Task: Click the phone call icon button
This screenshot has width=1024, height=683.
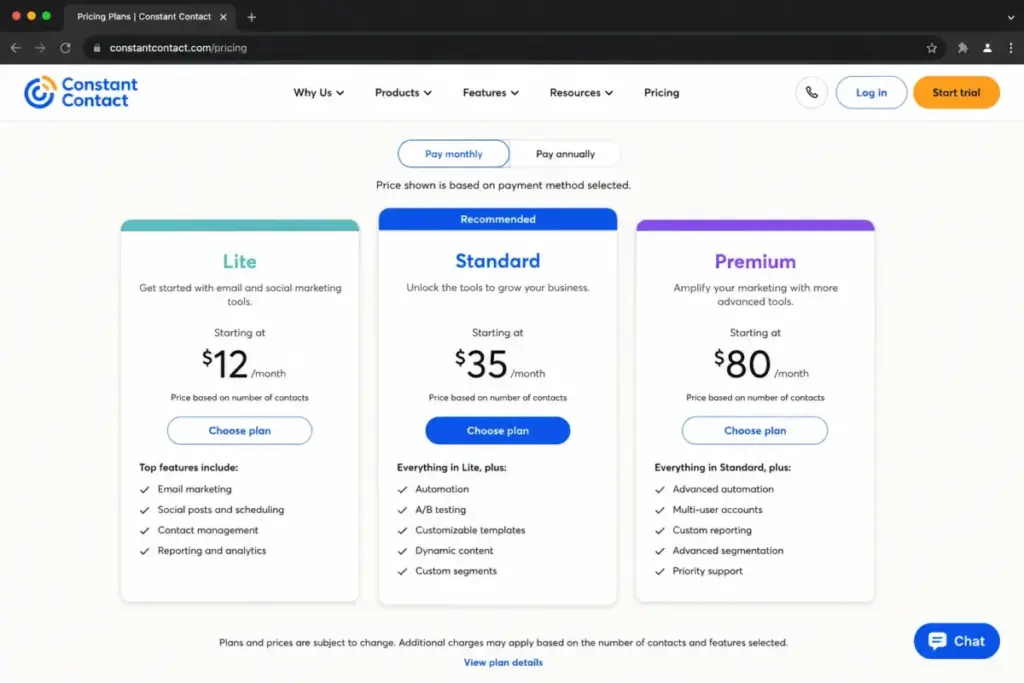Action: 811,92
